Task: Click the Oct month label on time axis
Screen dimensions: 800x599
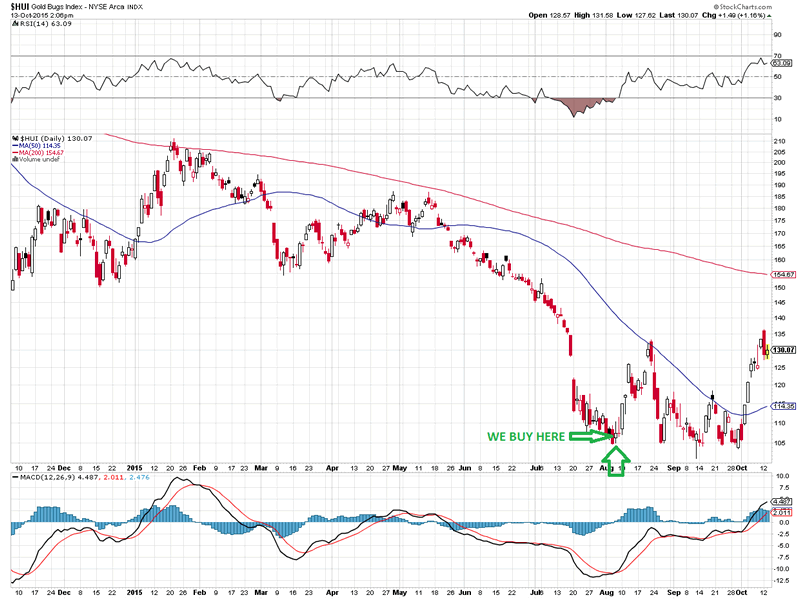Action: (741, 468)
